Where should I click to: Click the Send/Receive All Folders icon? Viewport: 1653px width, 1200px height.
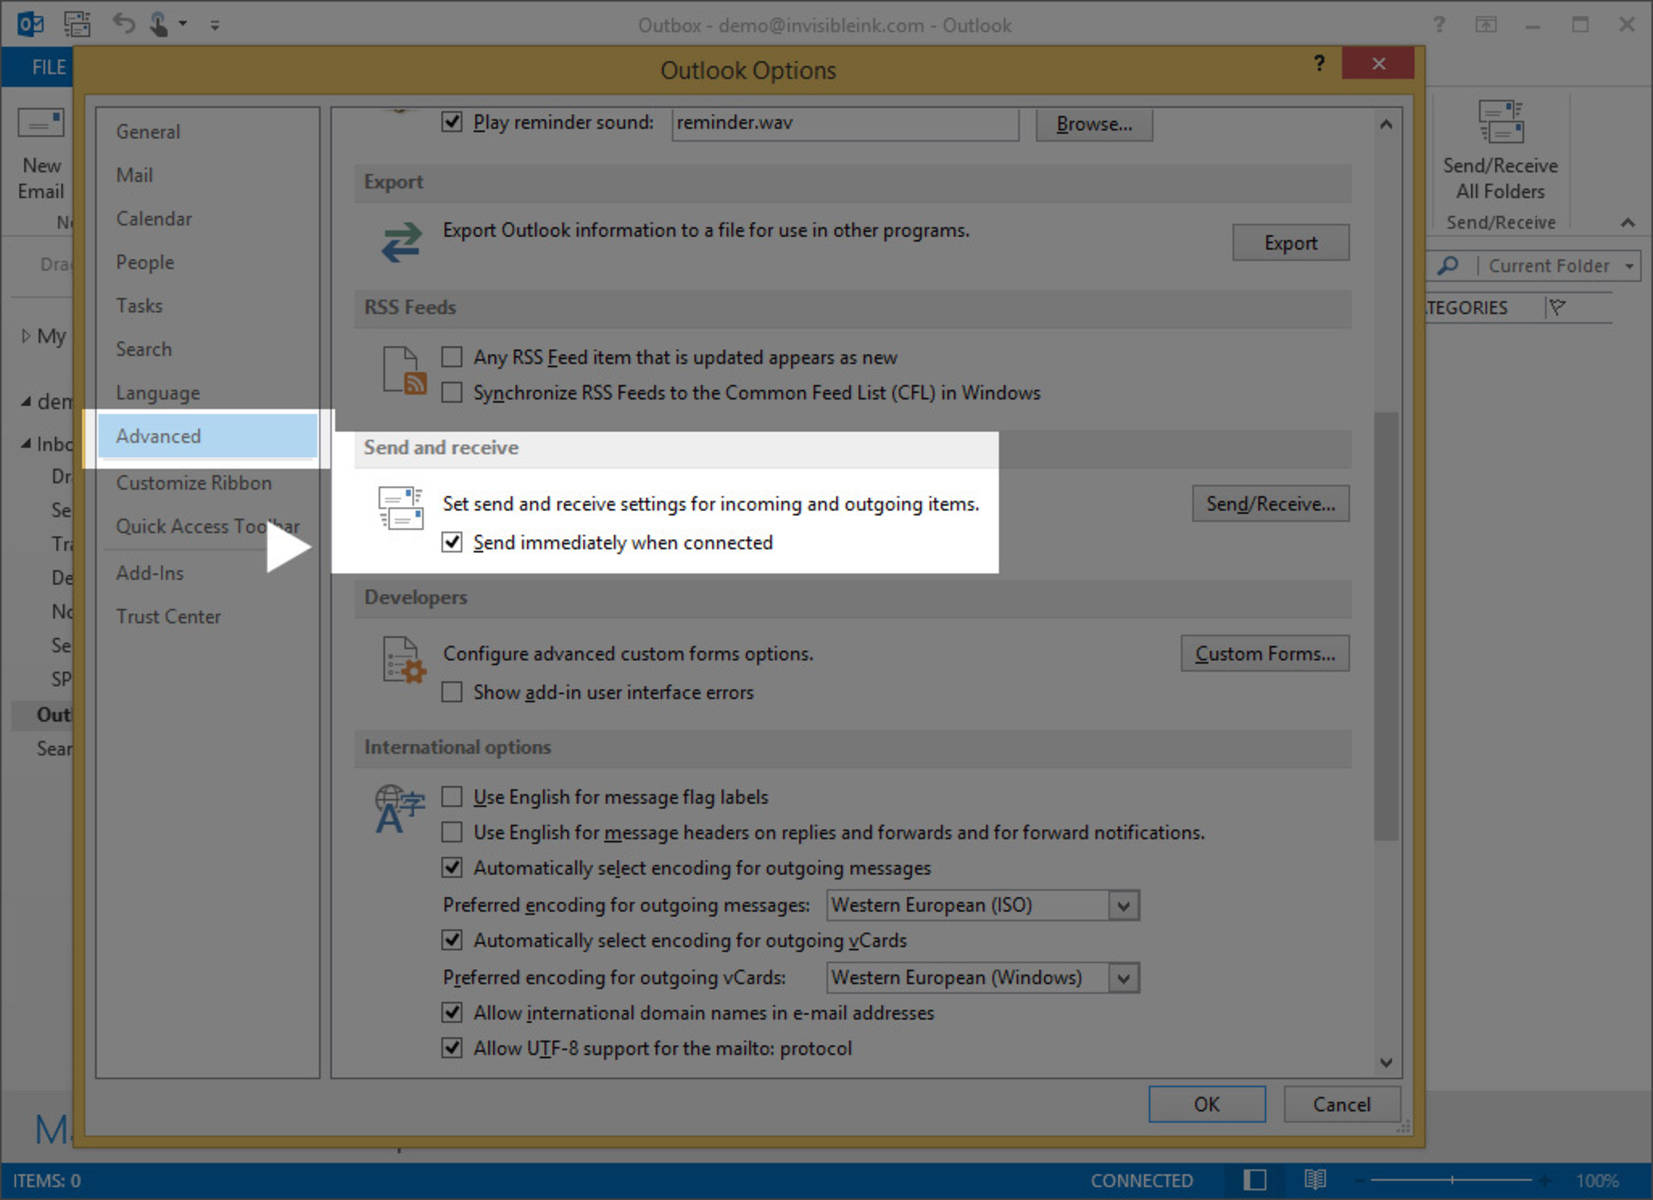(1500, 122)
